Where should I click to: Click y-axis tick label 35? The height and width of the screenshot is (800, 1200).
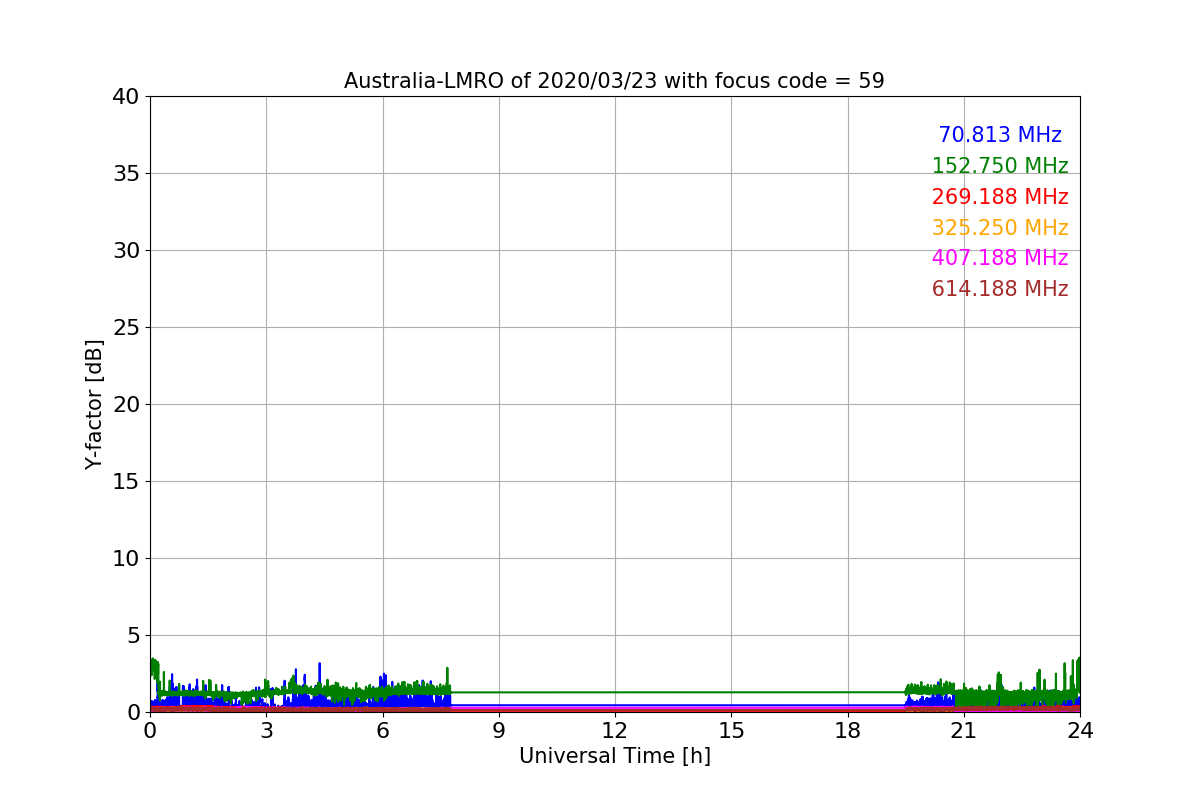tap(126, 174)
